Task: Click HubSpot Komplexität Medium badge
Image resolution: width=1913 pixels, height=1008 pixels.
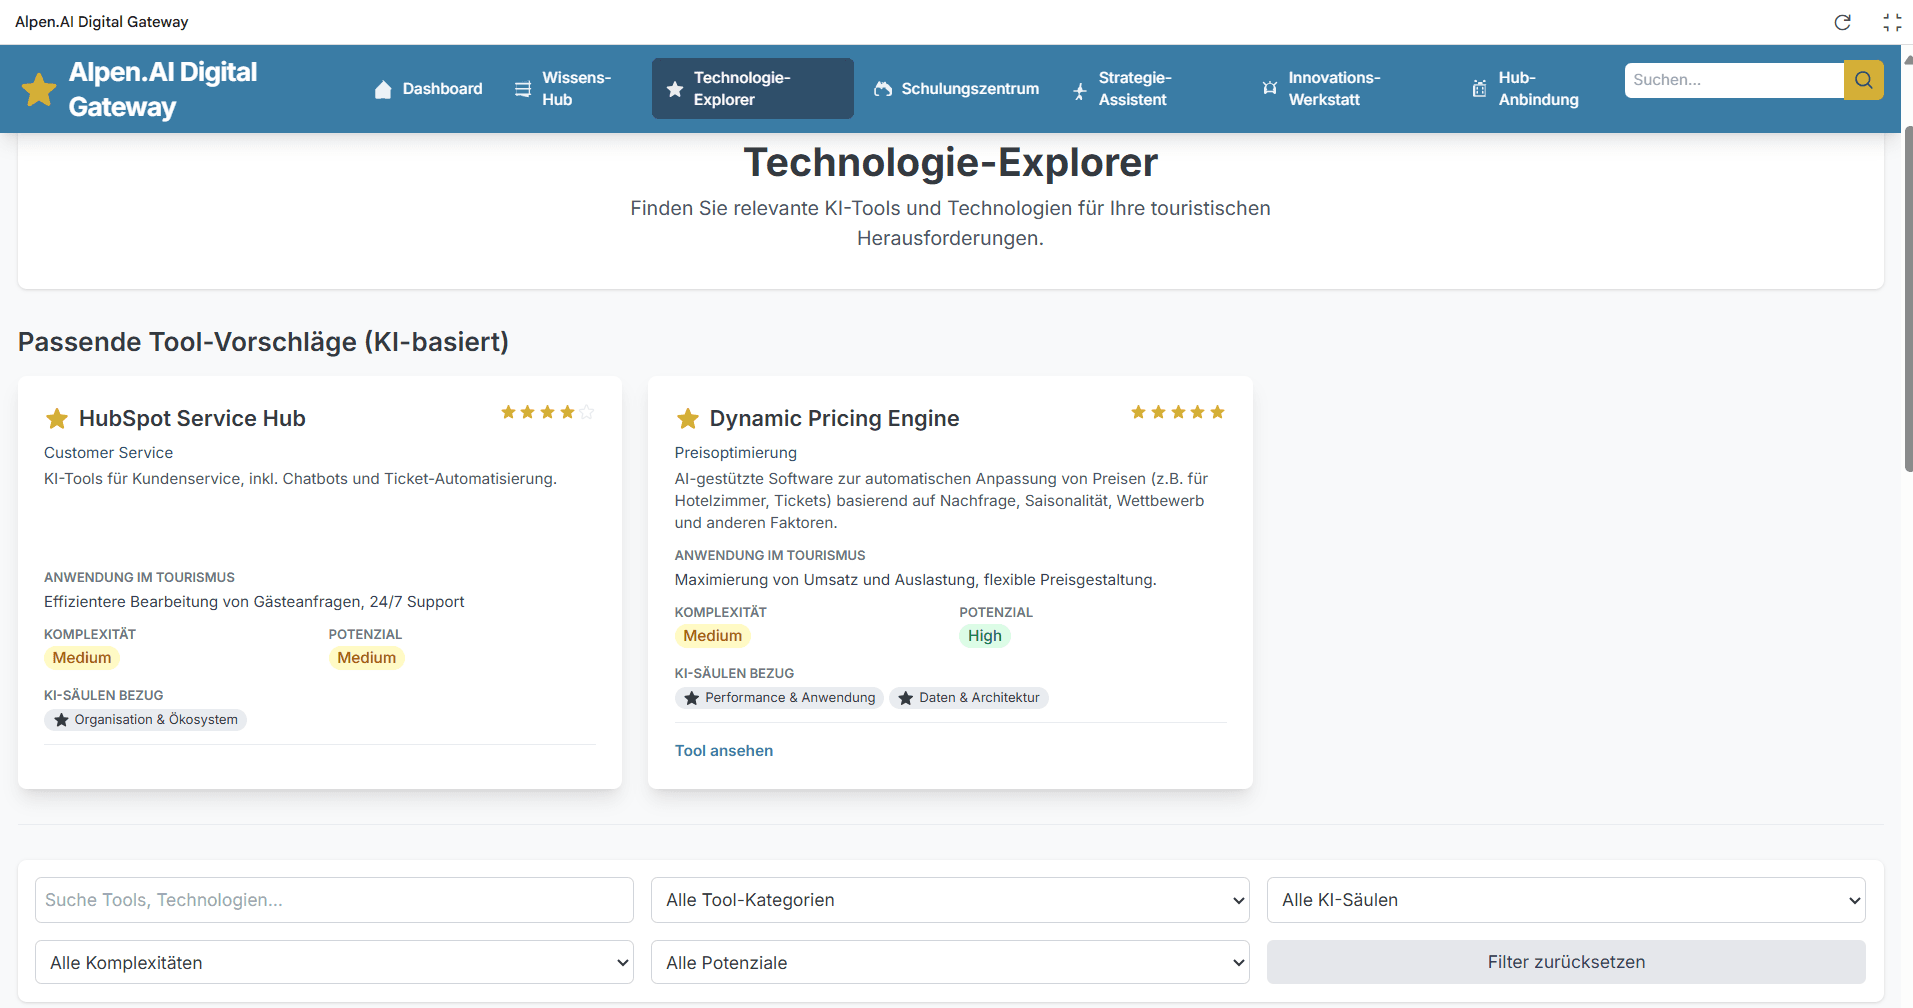Action: tap(82, 658)
